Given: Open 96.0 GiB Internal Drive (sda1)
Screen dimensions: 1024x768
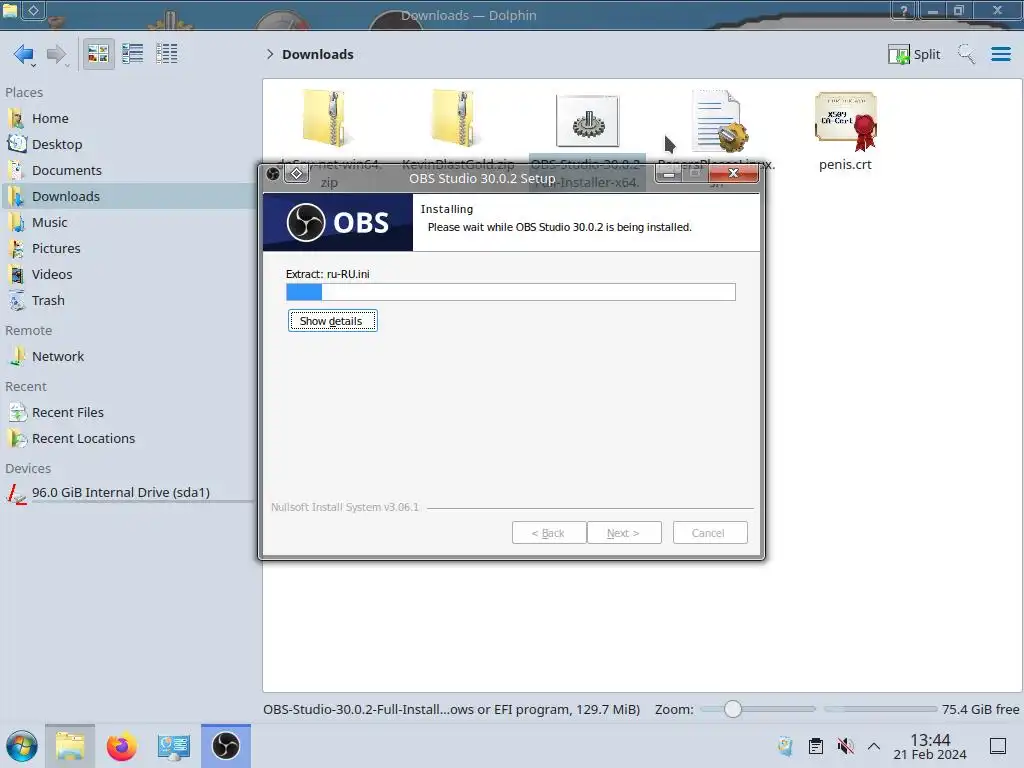Looking at the screenshot, I should (128, 493).
